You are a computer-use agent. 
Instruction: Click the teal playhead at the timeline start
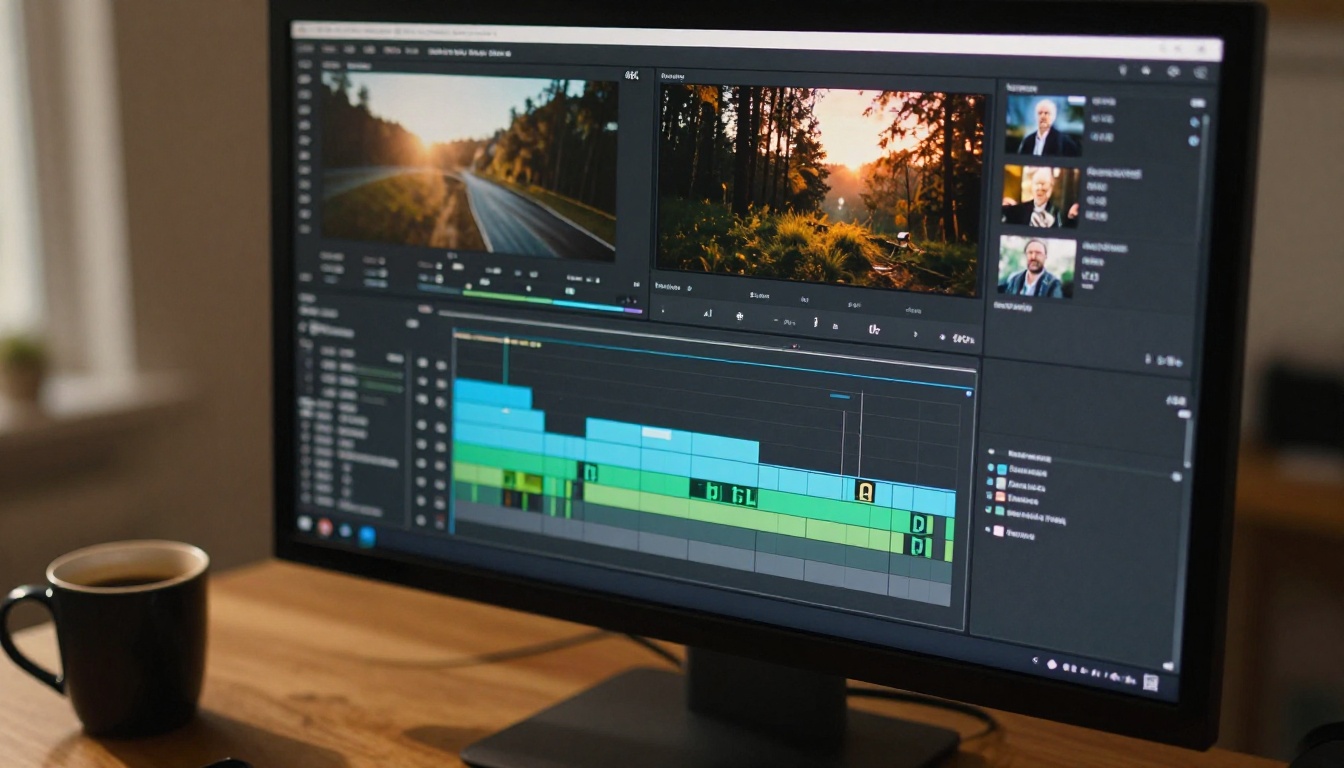point(506,360)
